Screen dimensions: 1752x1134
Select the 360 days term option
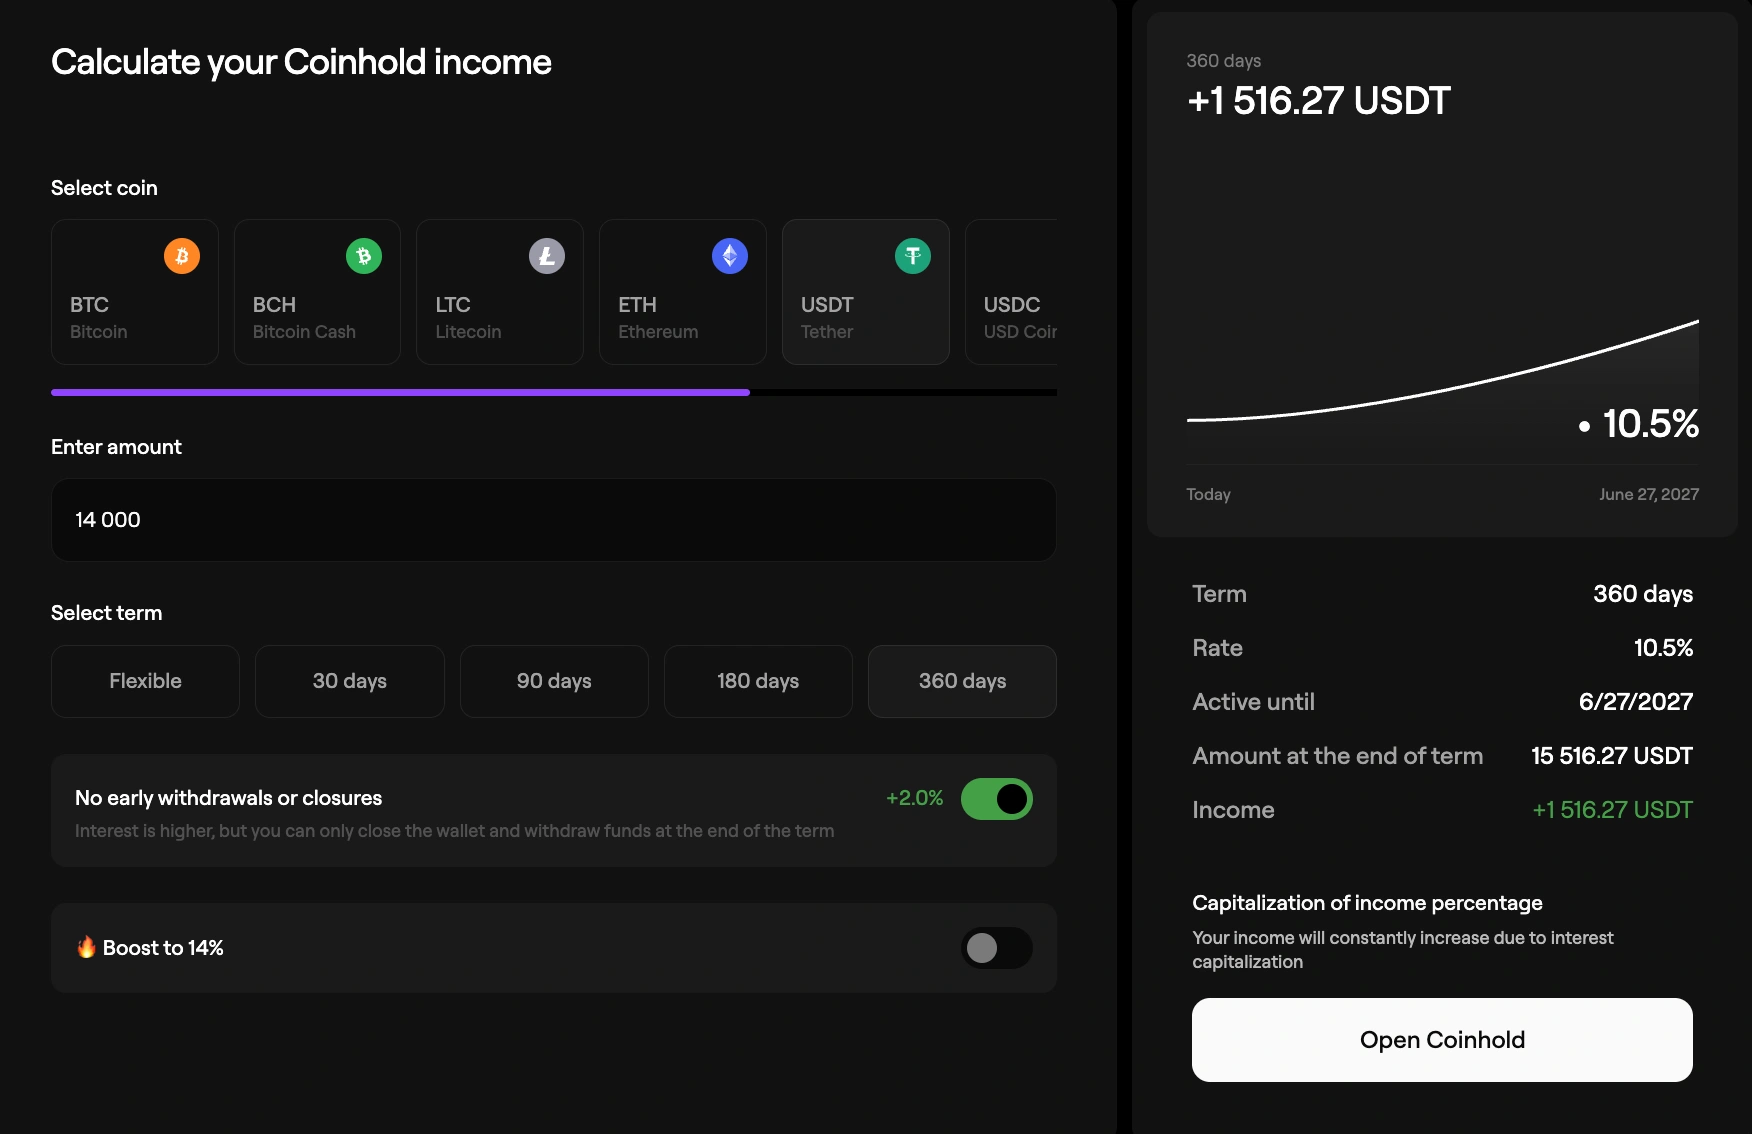click(x=962, y=681)
